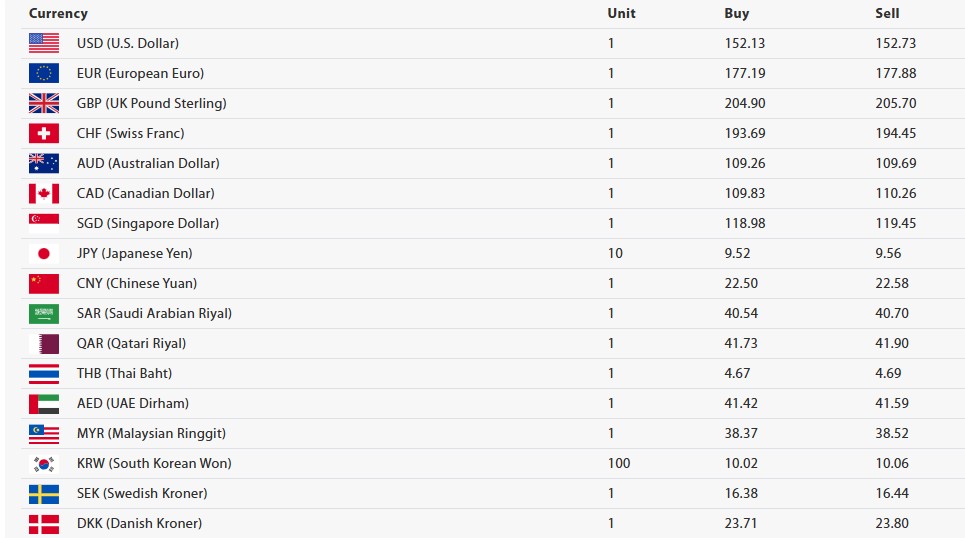Click the Japanese flag icon
965x538 pixels.
tap(44, 254)
